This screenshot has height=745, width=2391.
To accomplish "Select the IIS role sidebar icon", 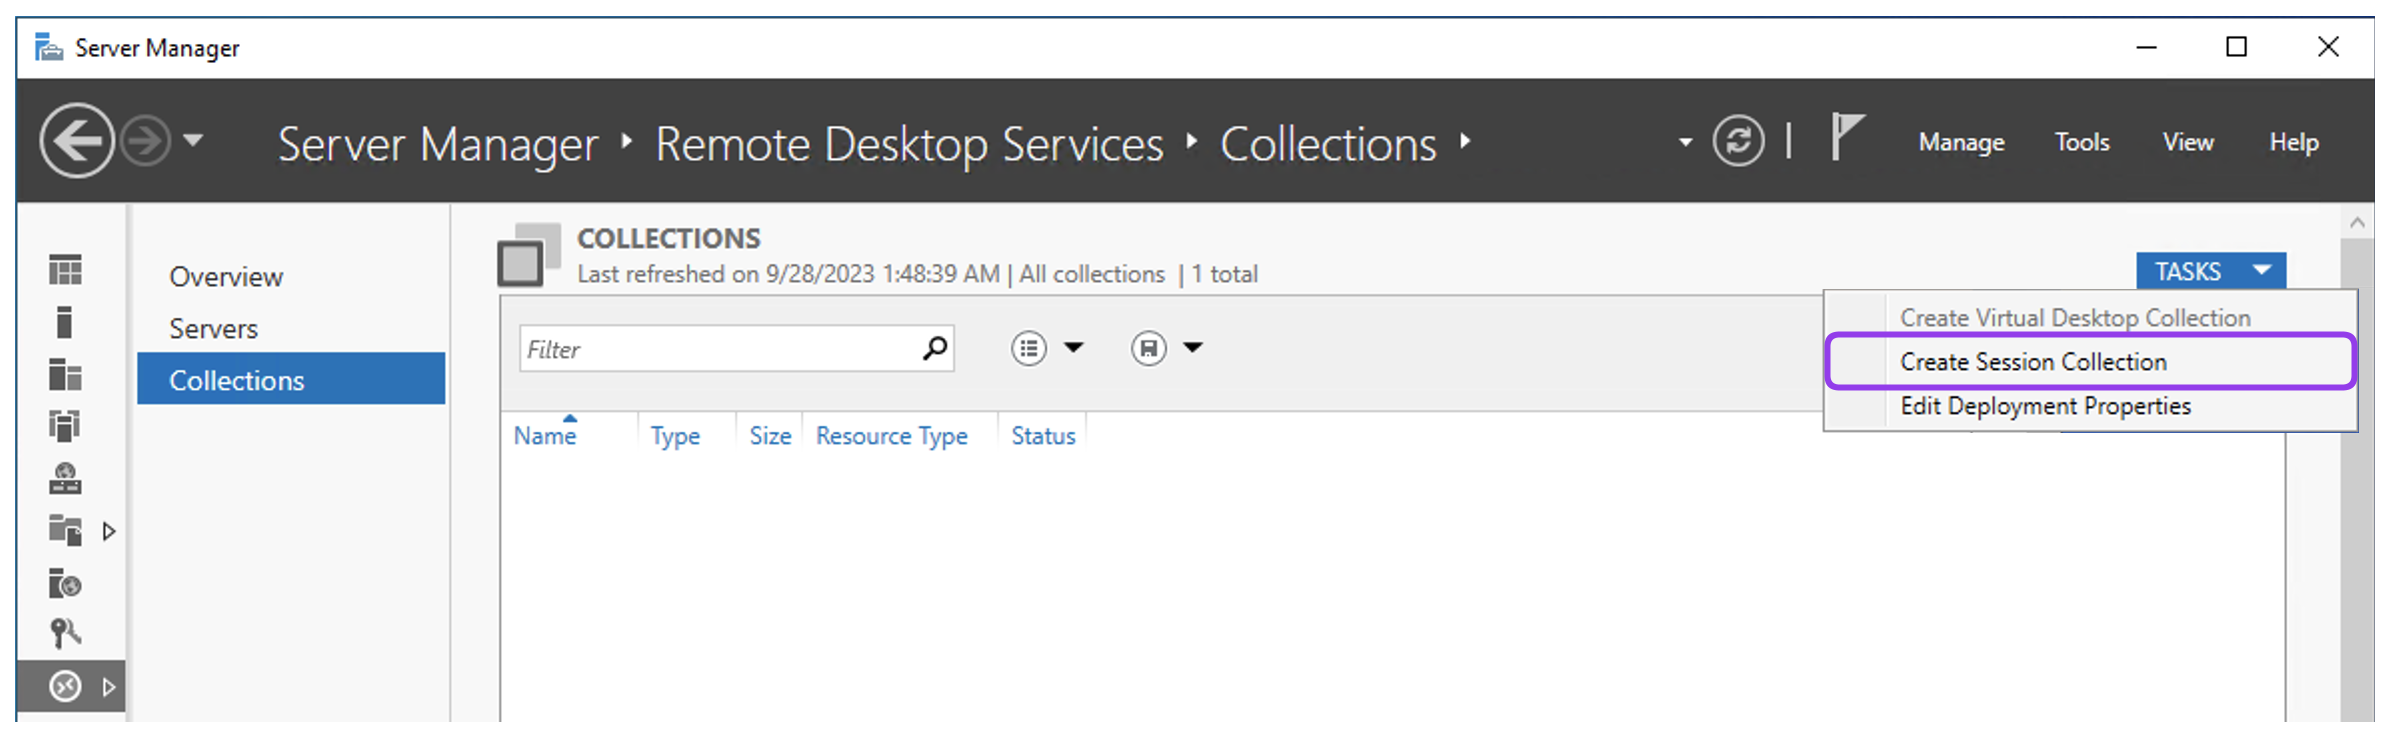I will tap(65, 582).
